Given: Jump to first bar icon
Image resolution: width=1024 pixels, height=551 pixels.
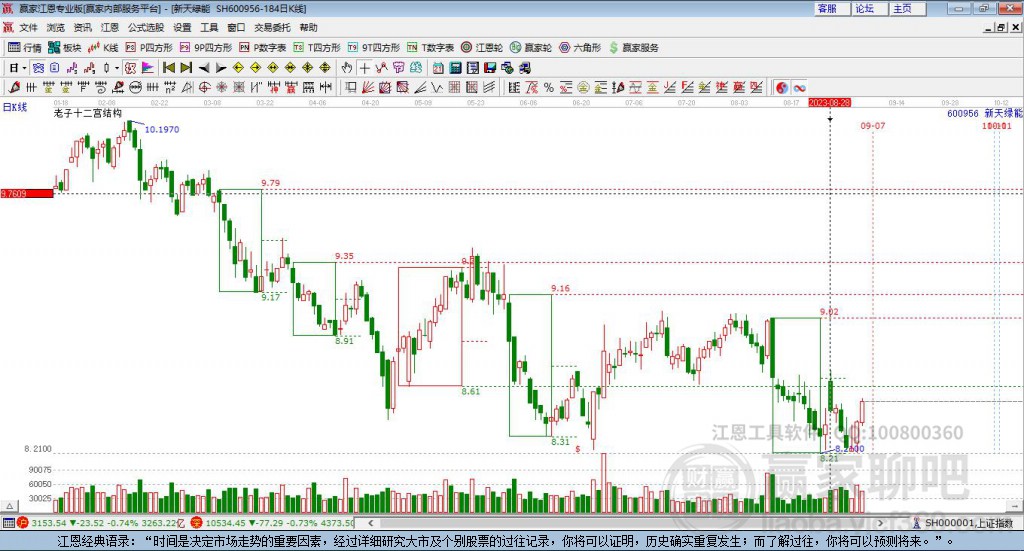Looking at the screenshot, I should click(x=169, y=68).
